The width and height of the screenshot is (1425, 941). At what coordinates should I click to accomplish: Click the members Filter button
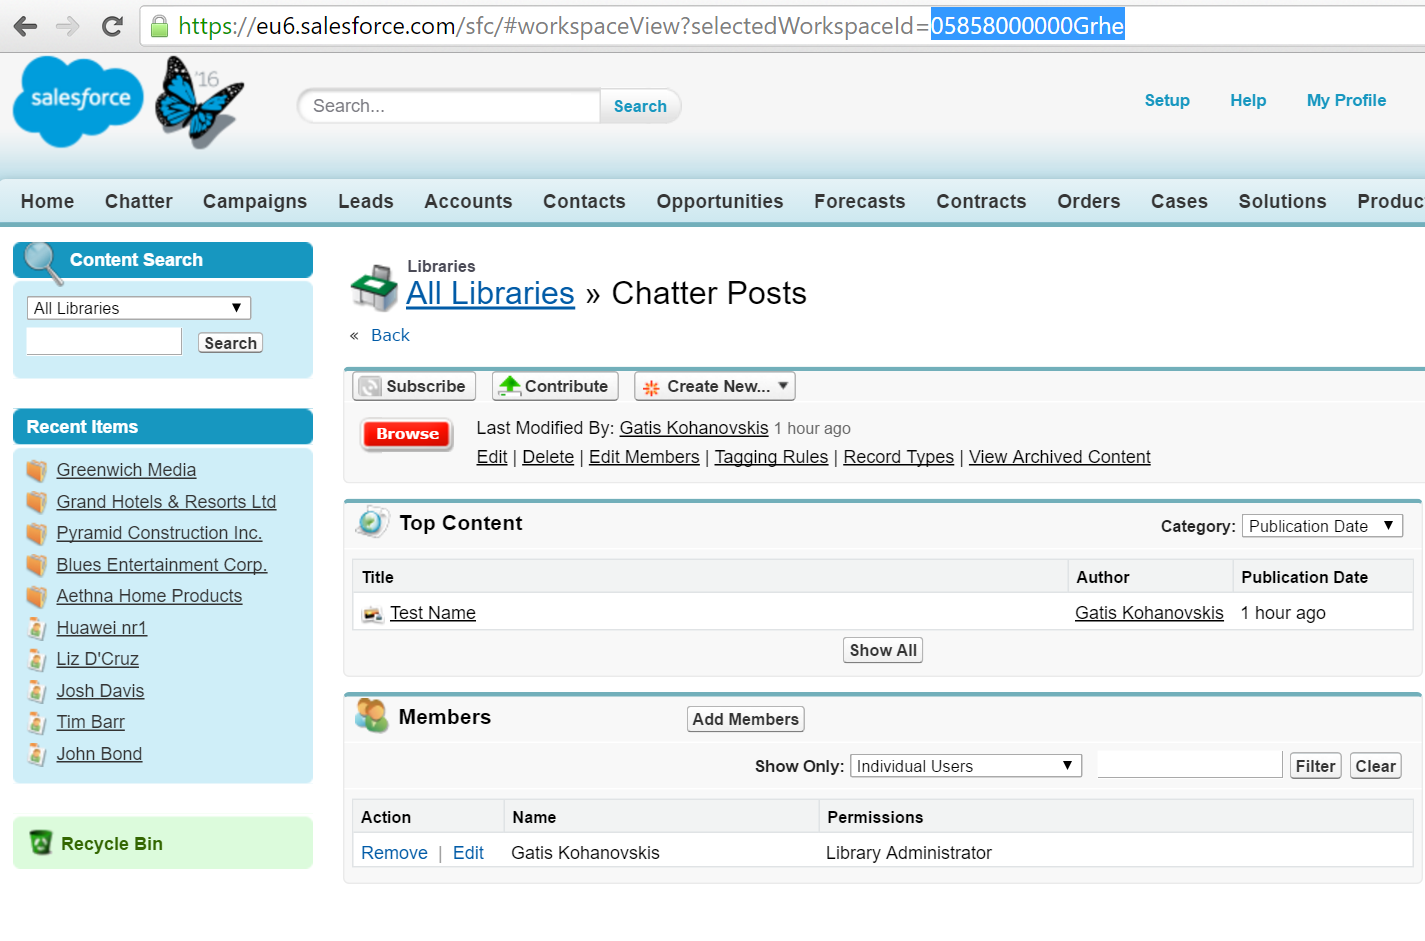click(x=1315, y=766)
